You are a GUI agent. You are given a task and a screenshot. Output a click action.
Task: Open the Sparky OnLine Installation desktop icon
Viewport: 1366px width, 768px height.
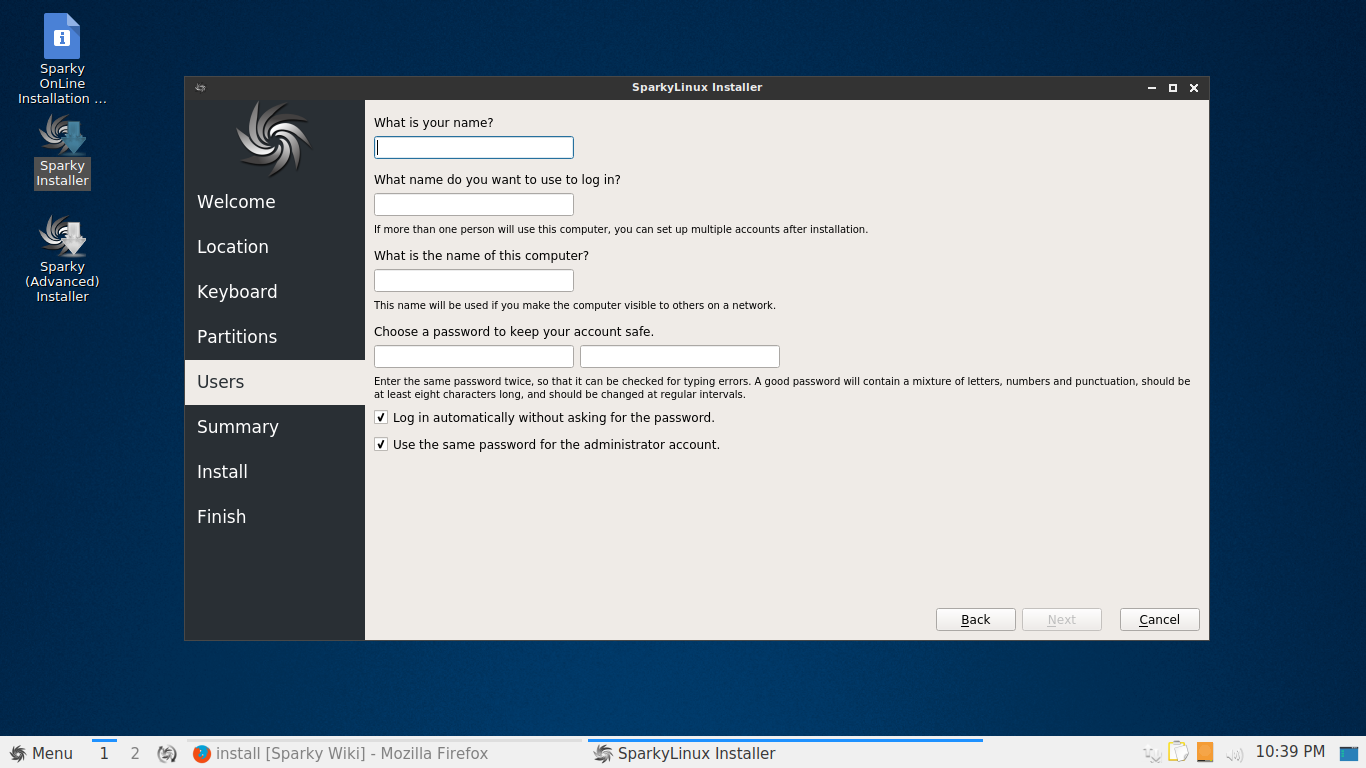[62, 59]
